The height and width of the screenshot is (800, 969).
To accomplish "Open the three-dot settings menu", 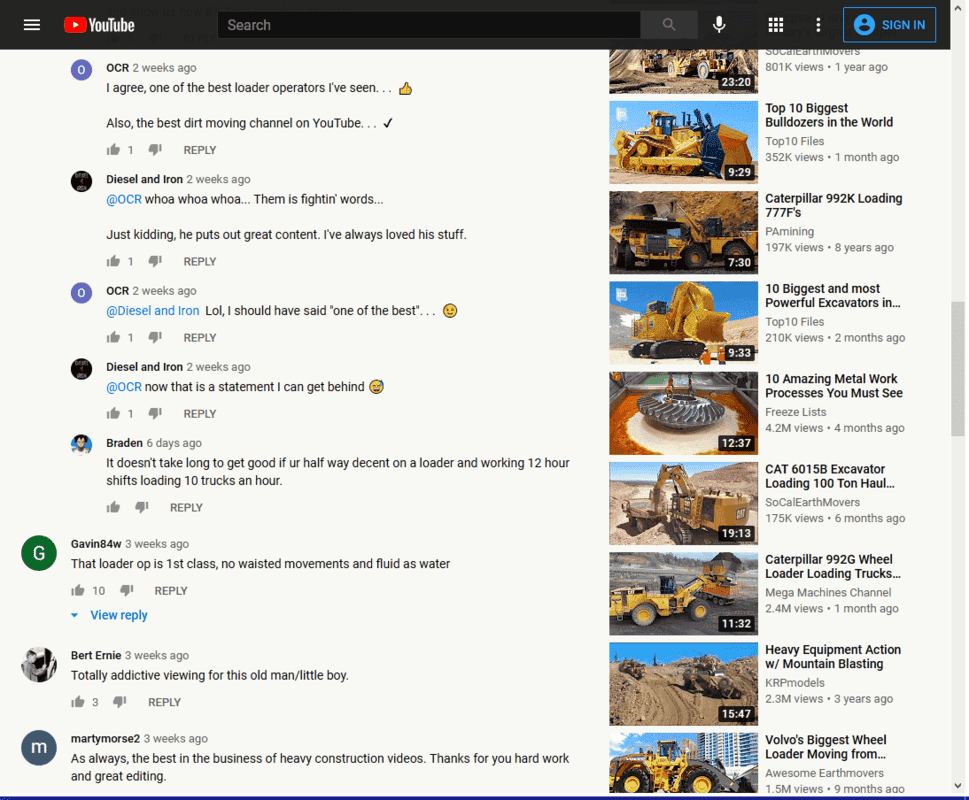I will point(818,25).
